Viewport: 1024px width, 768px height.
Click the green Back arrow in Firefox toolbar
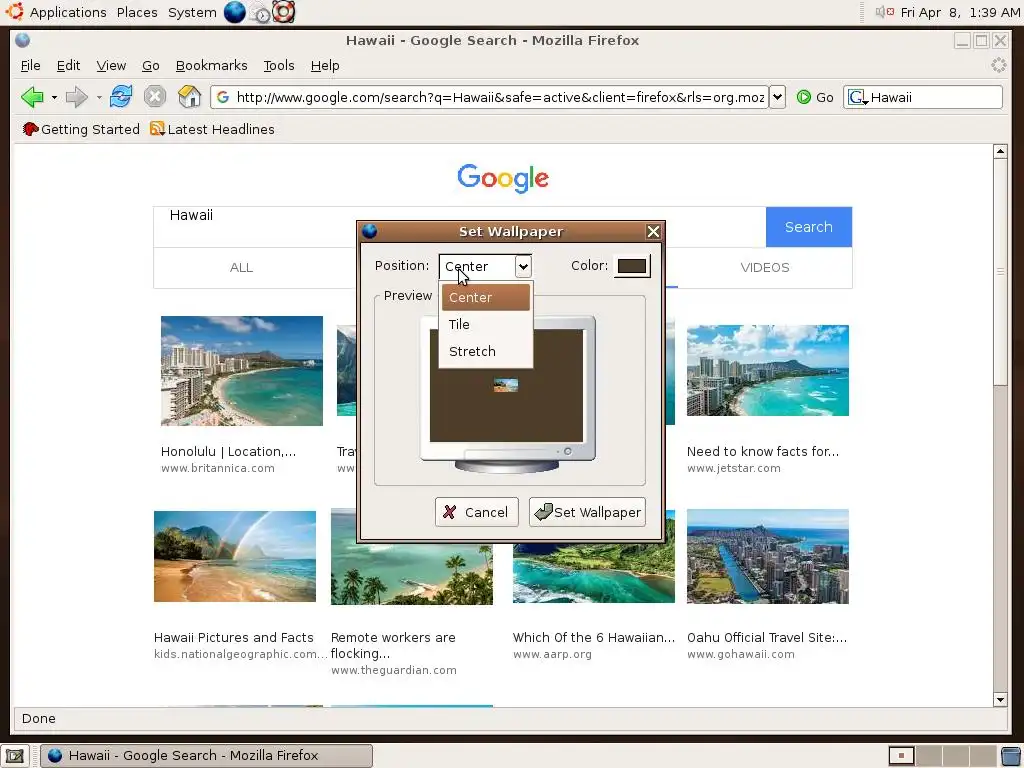(31, 97)
